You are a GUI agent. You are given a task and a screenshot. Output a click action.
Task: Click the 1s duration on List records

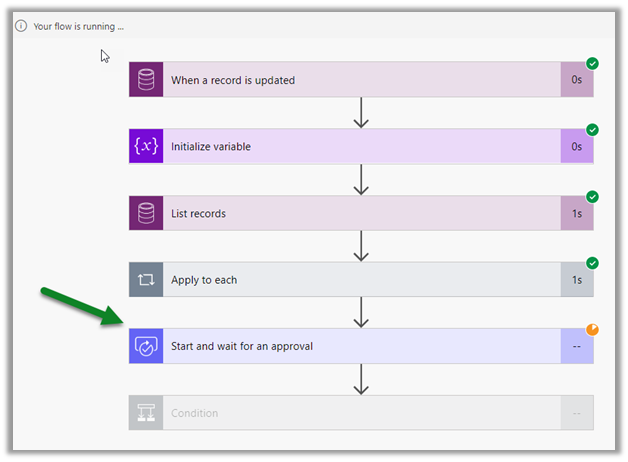point(577,214)
